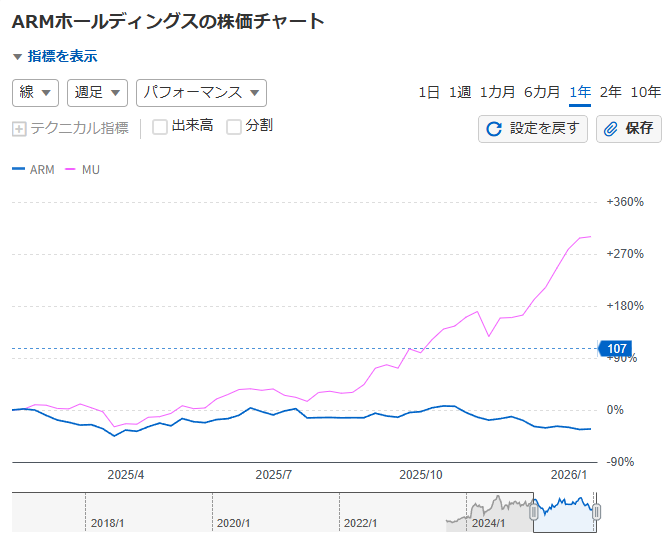Open the 週足 interval dropdown
Image resolution: width=668 pixels, height=545 pixels.
click(x=97, y=92)
